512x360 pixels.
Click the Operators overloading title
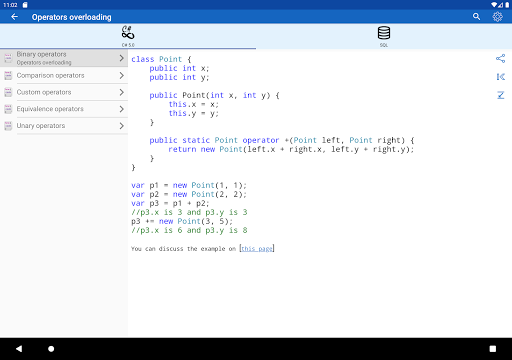pos(71,17)
